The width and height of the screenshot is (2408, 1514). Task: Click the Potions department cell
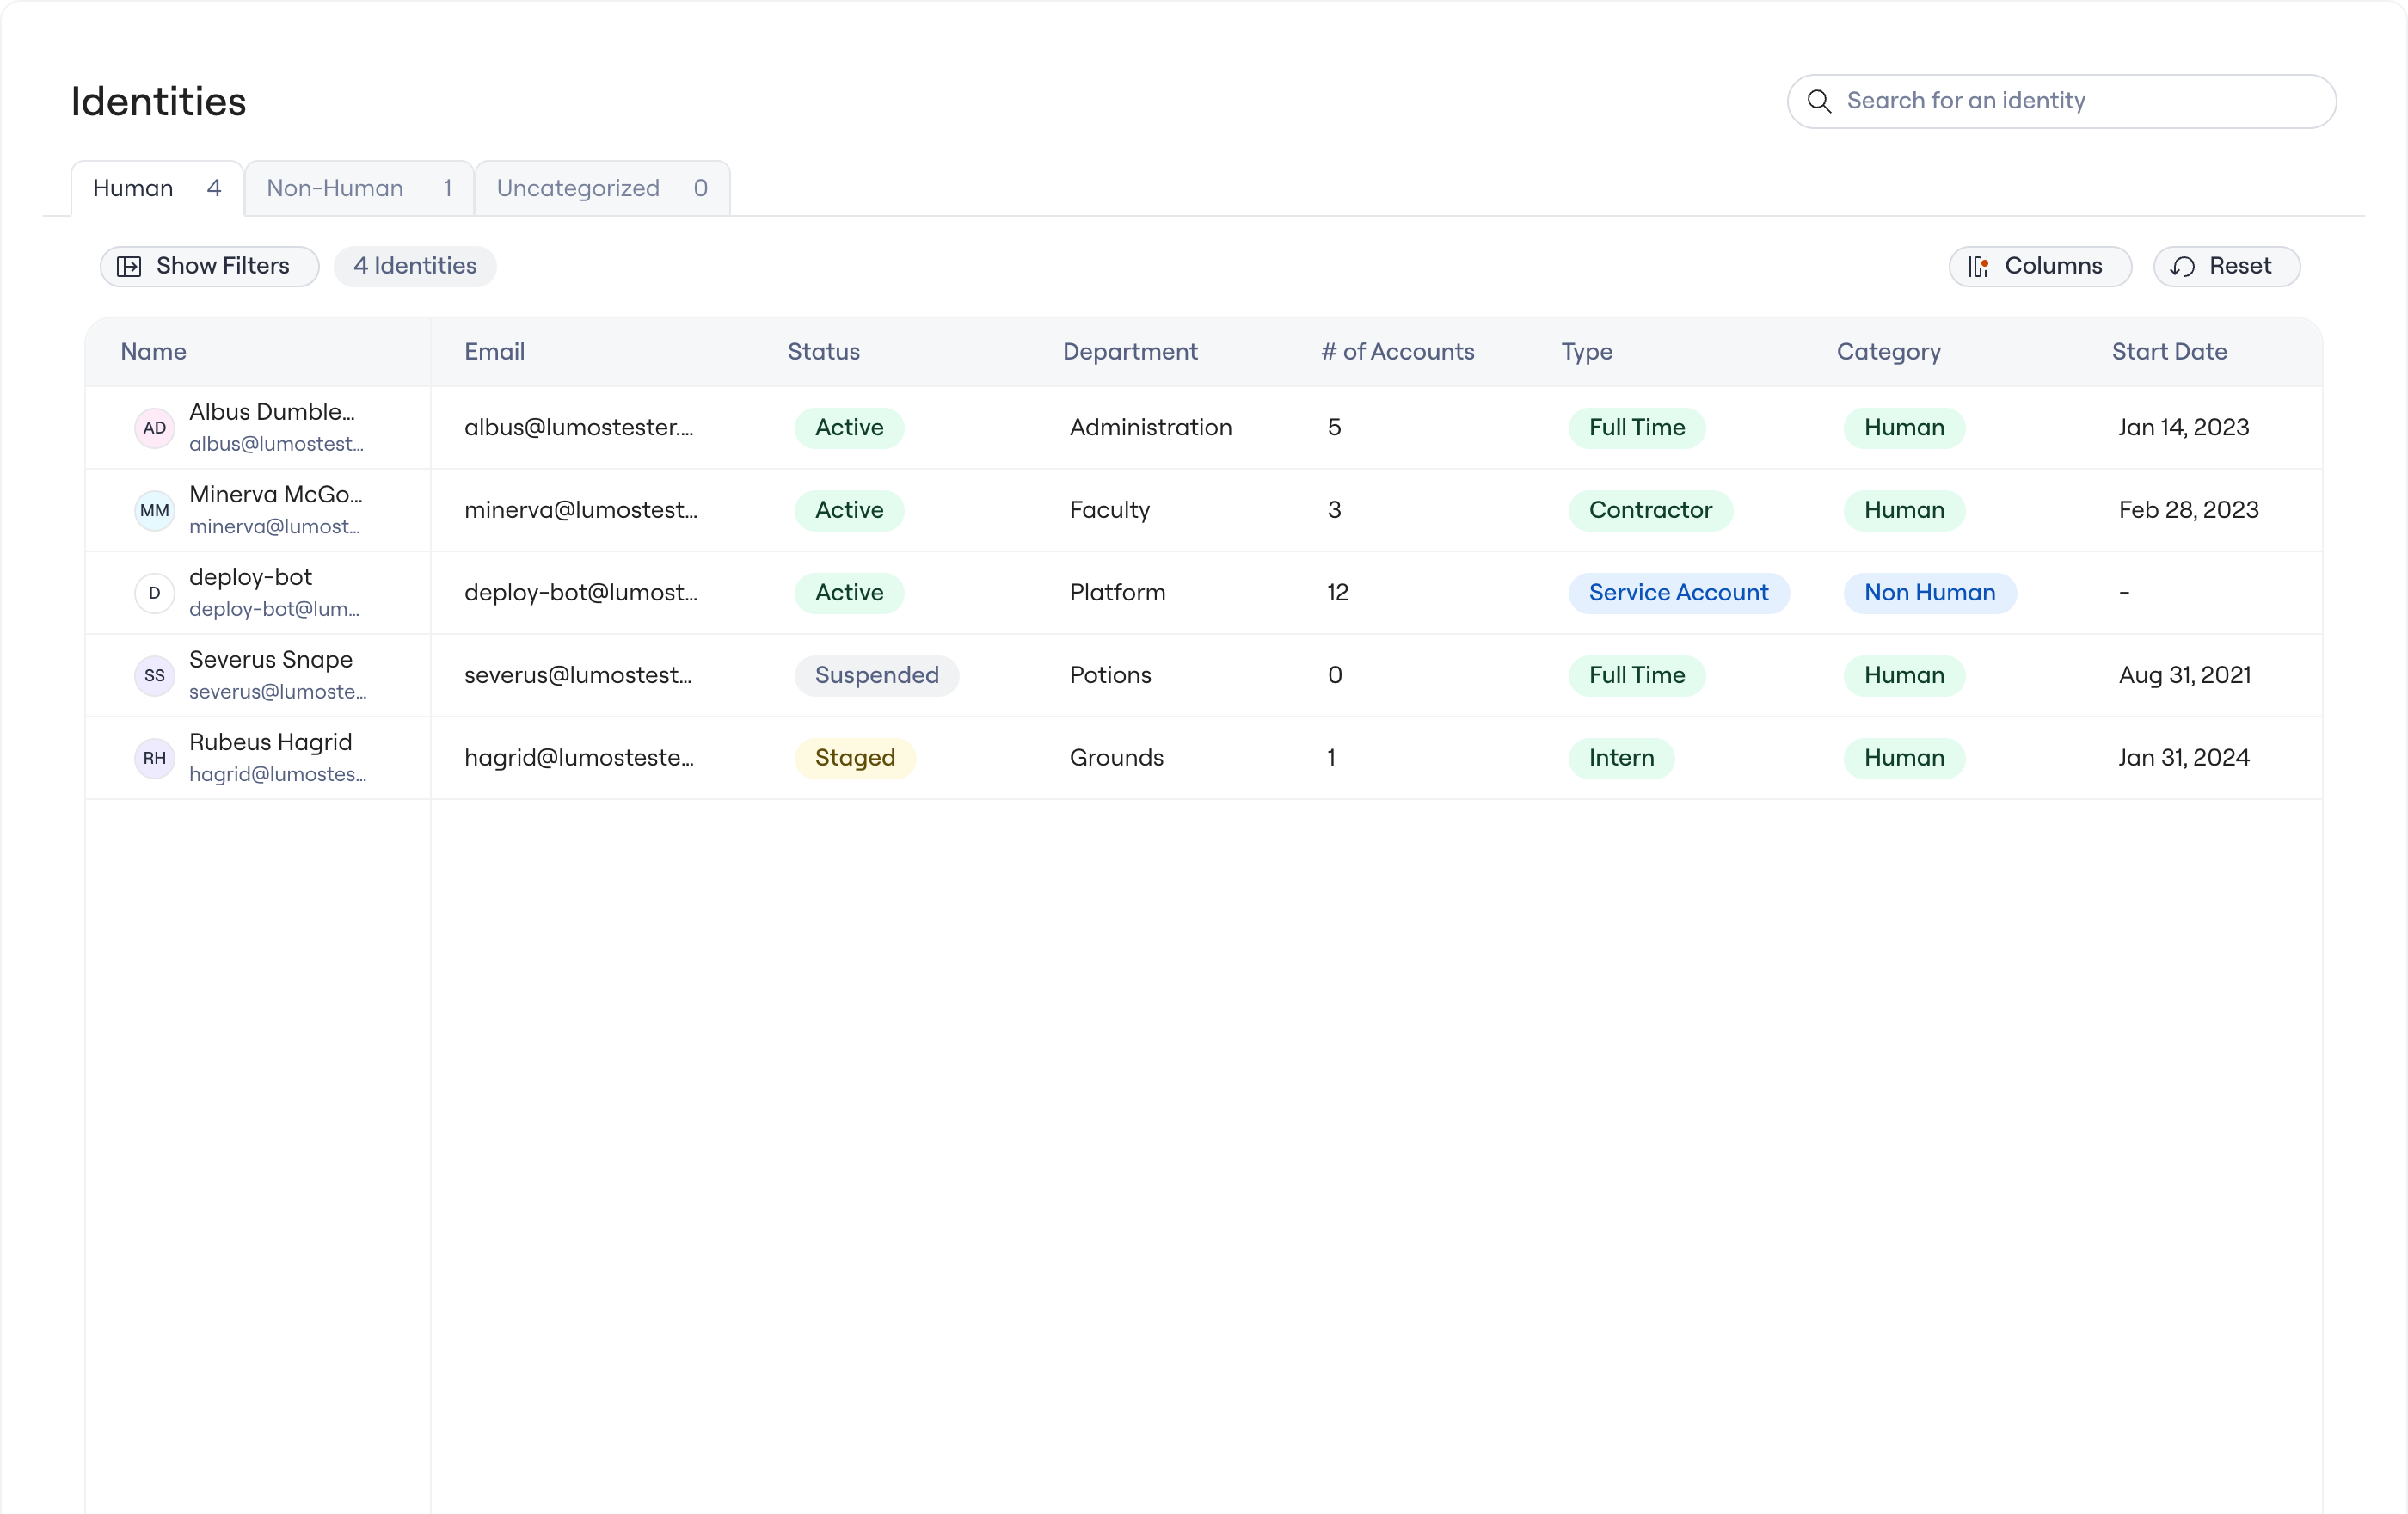pyautogui.click(x=1110, y=675)
